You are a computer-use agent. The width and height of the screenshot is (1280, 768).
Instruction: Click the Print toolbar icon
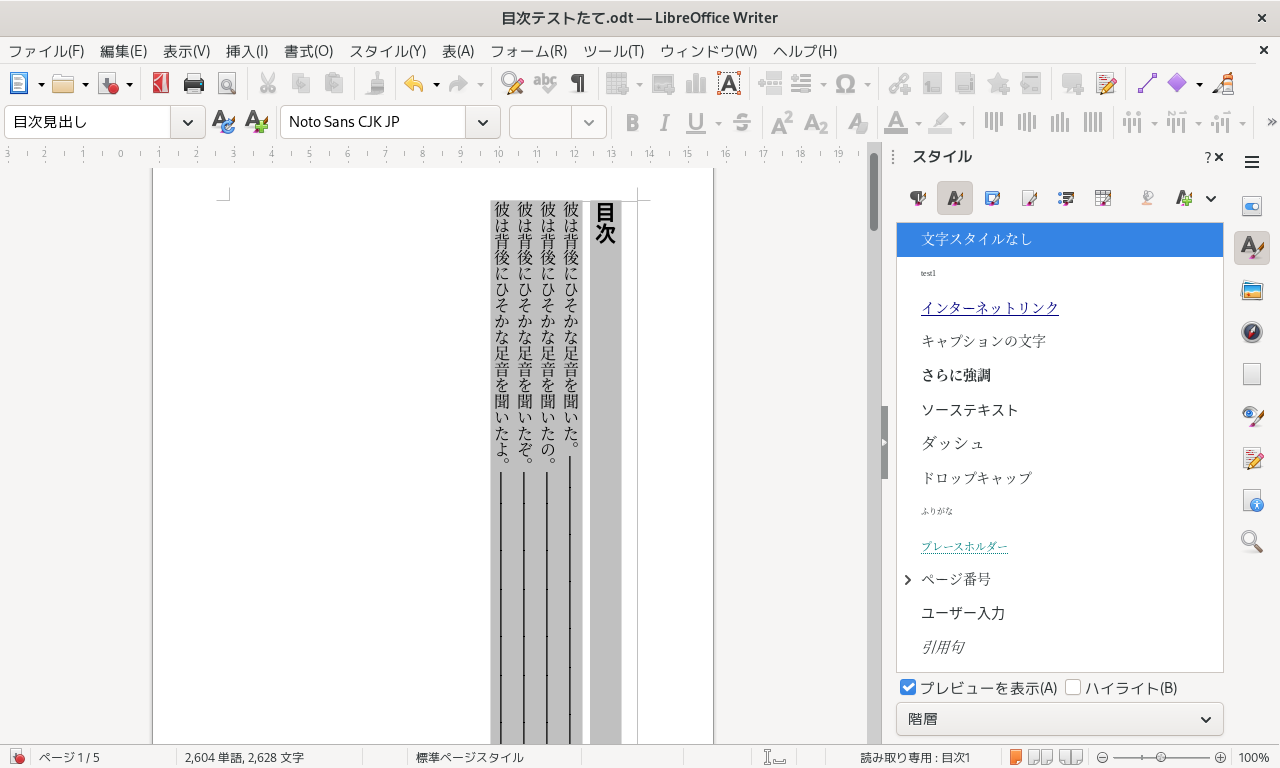tap(193, 84)
